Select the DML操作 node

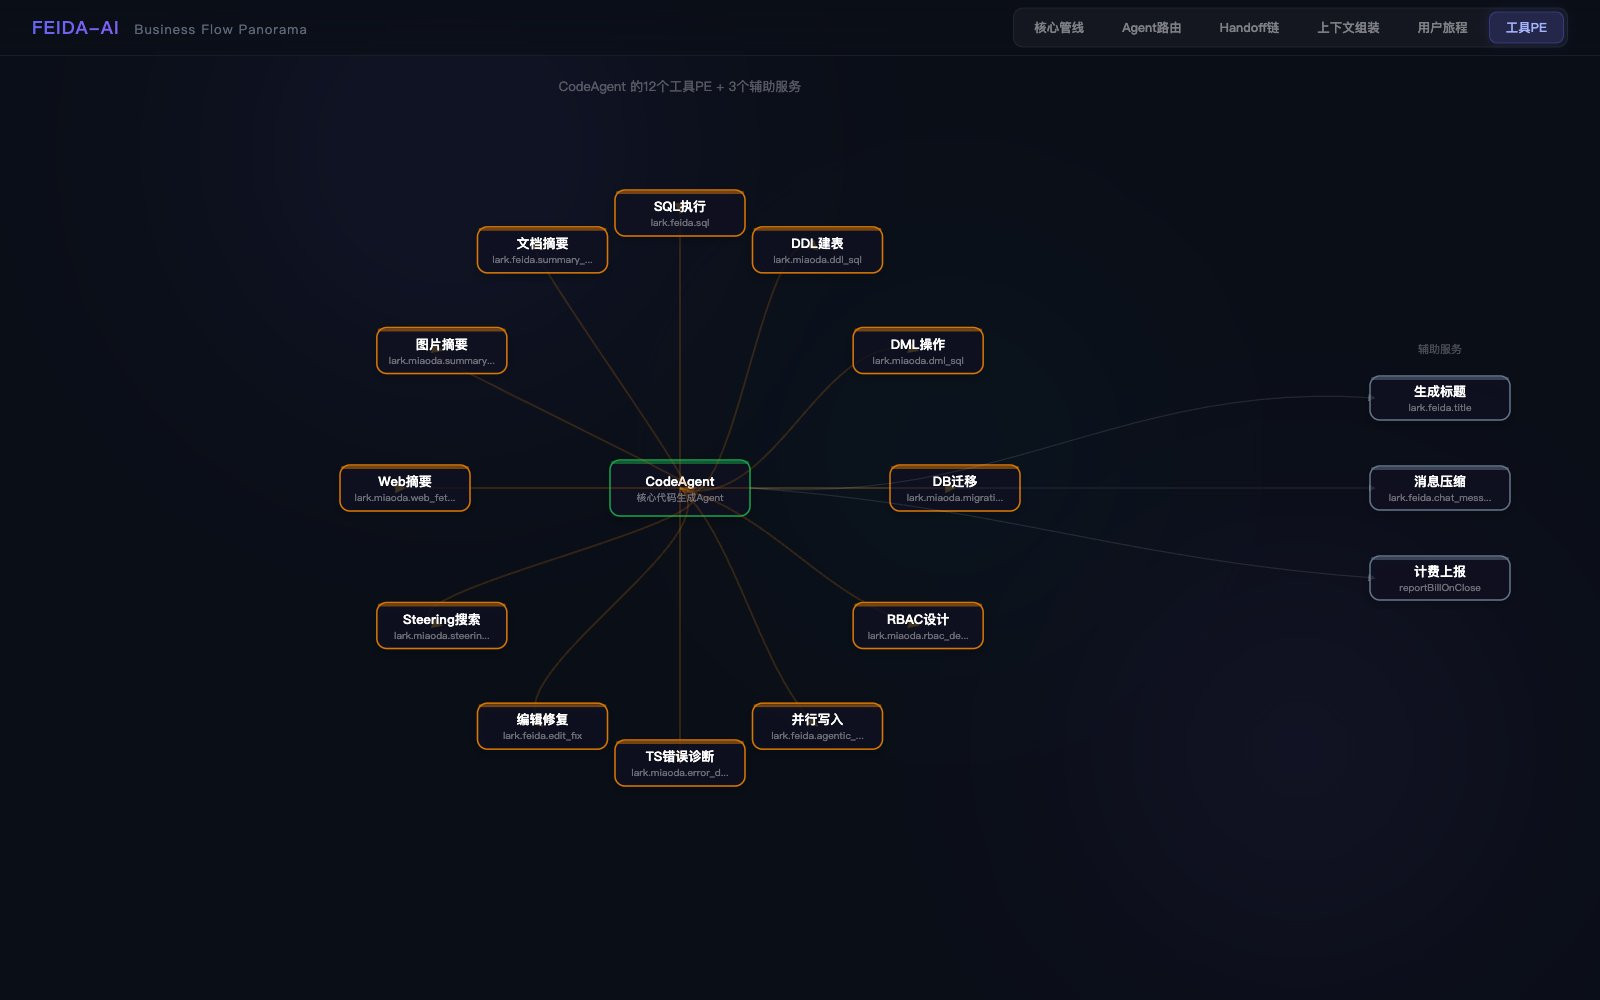click(918, 351)
